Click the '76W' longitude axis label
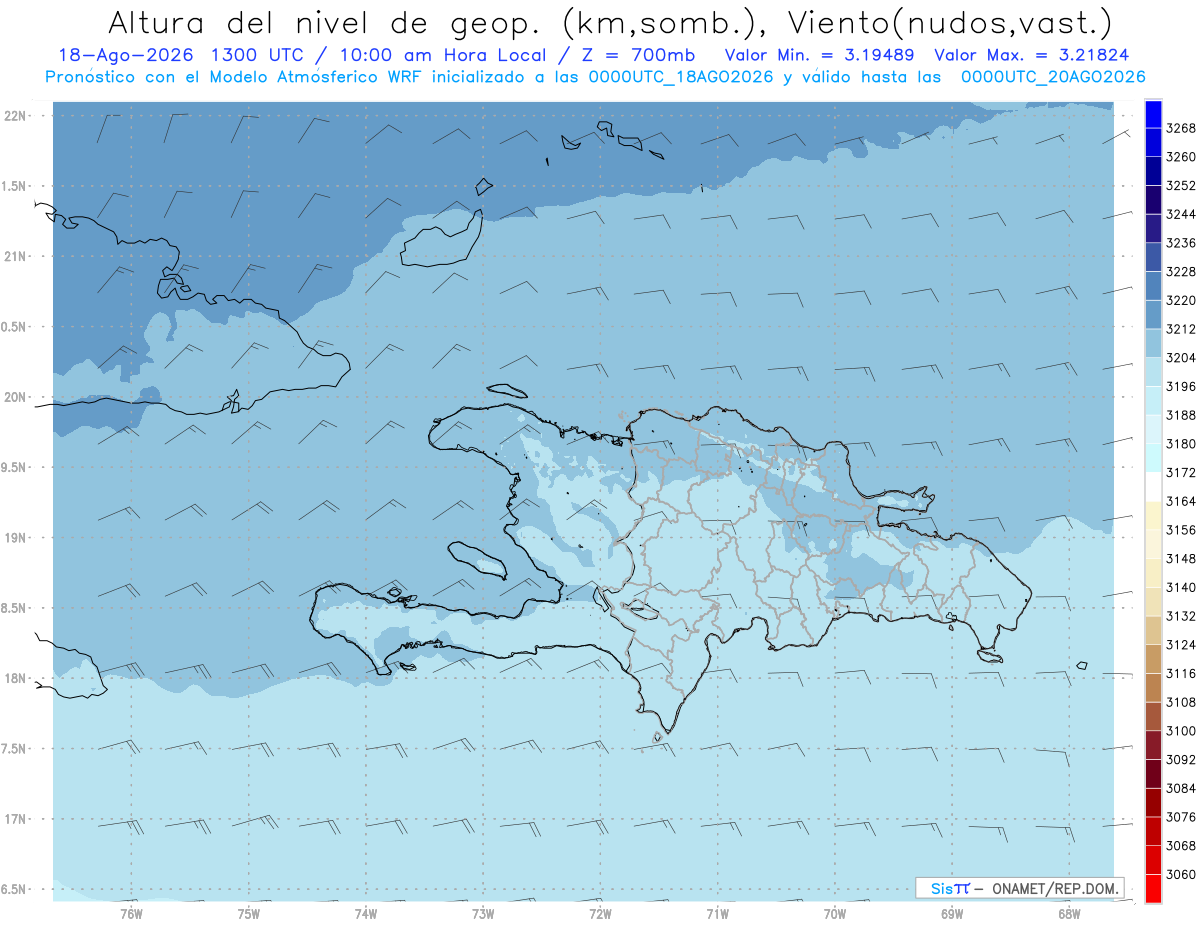The image size is (1200, 927). [131, 914]
